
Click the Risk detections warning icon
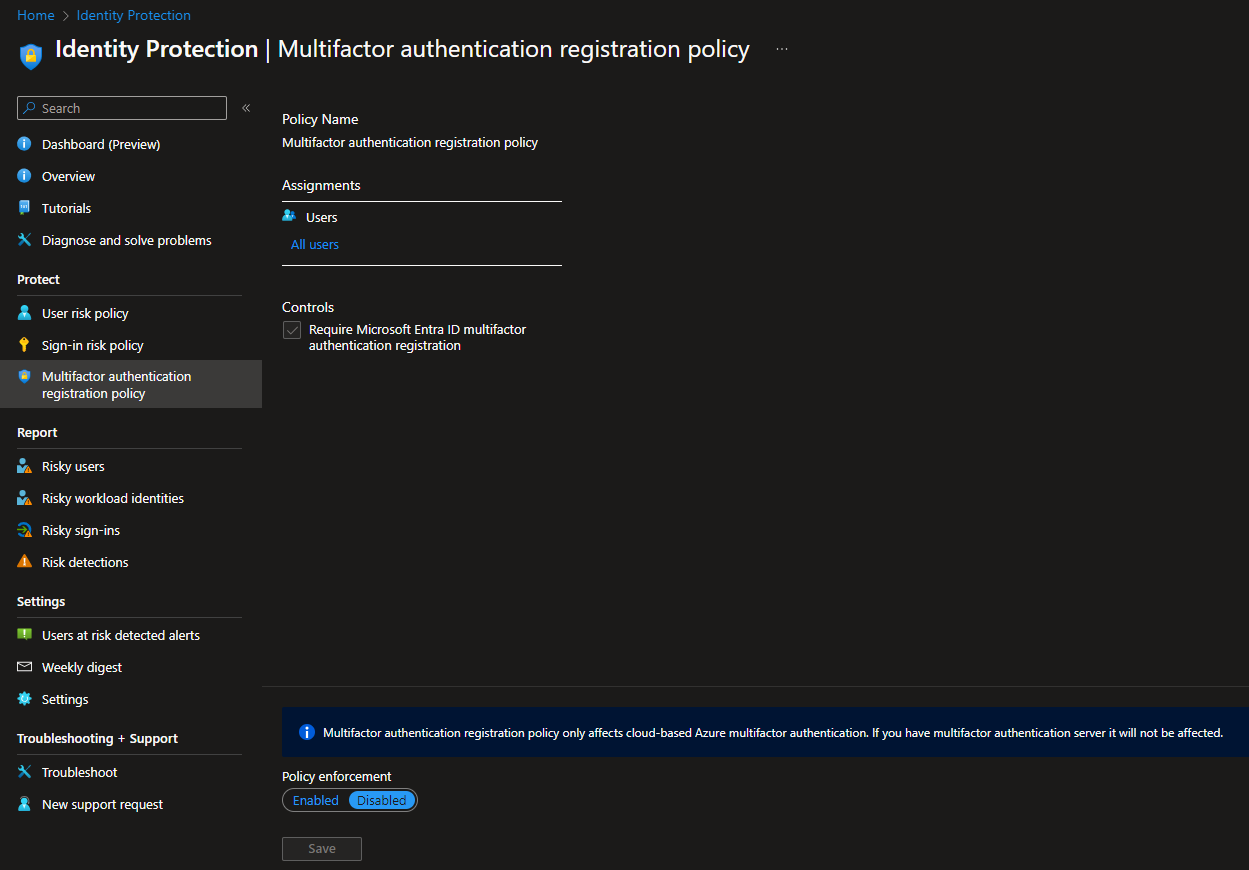[25, 562]
